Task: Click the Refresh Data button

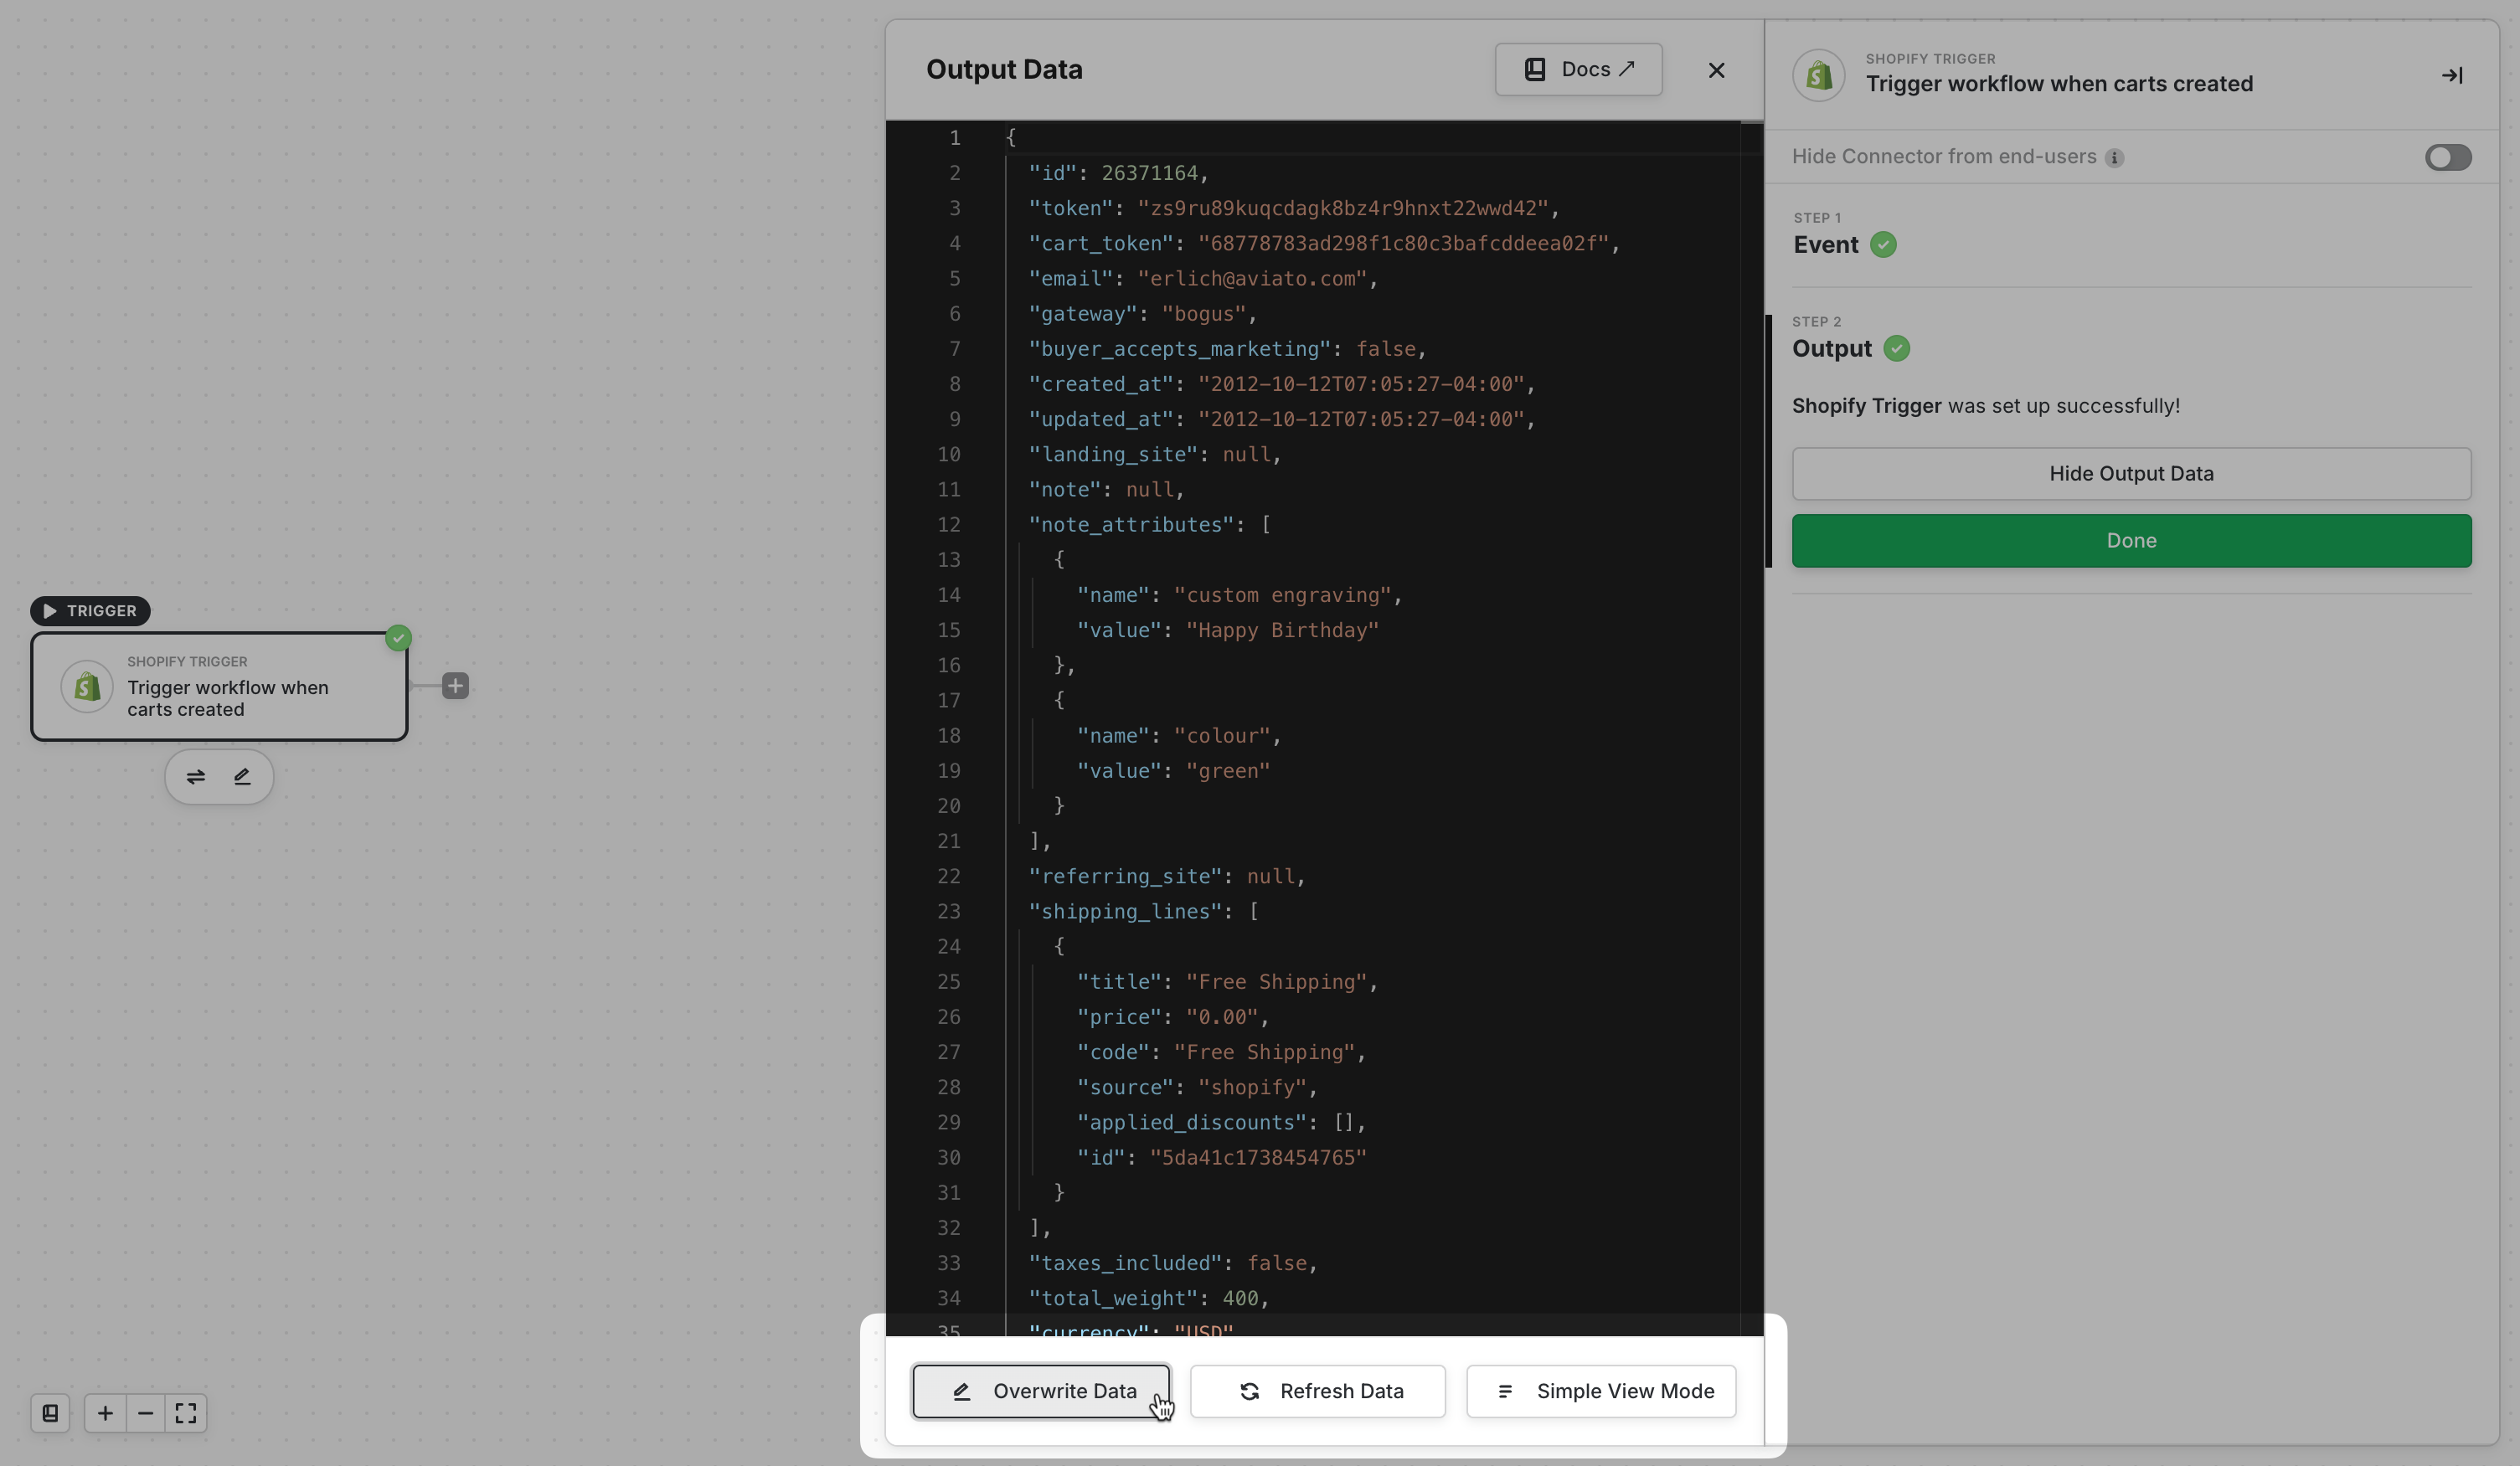Action: coord(1317,1391)
